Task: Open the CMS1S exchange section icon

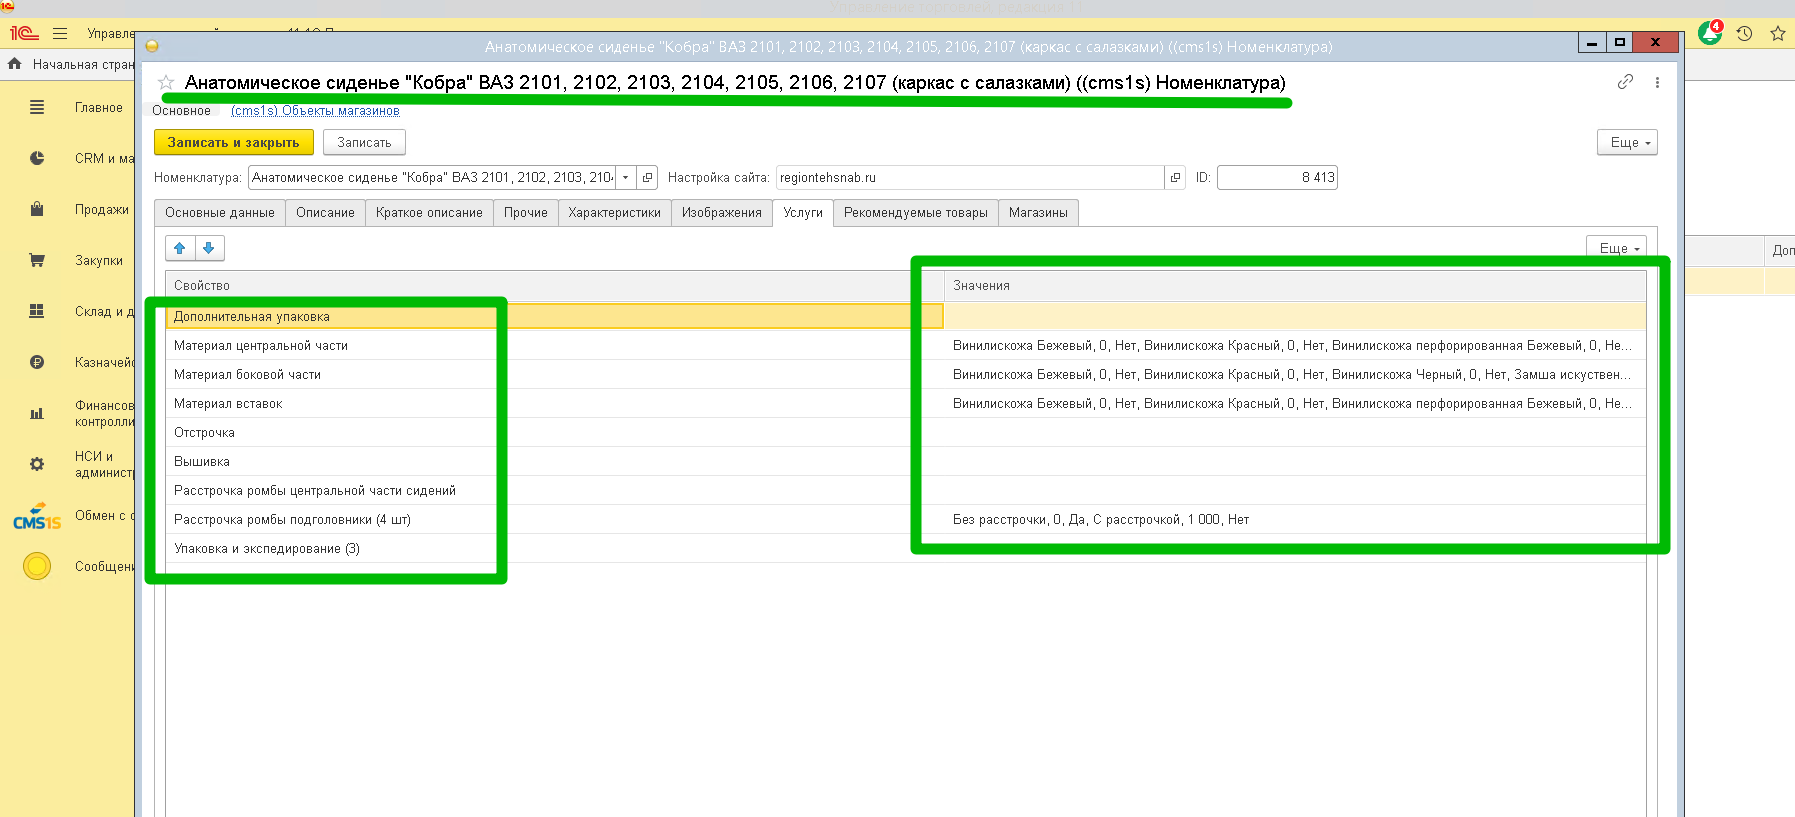Action: 37,516
